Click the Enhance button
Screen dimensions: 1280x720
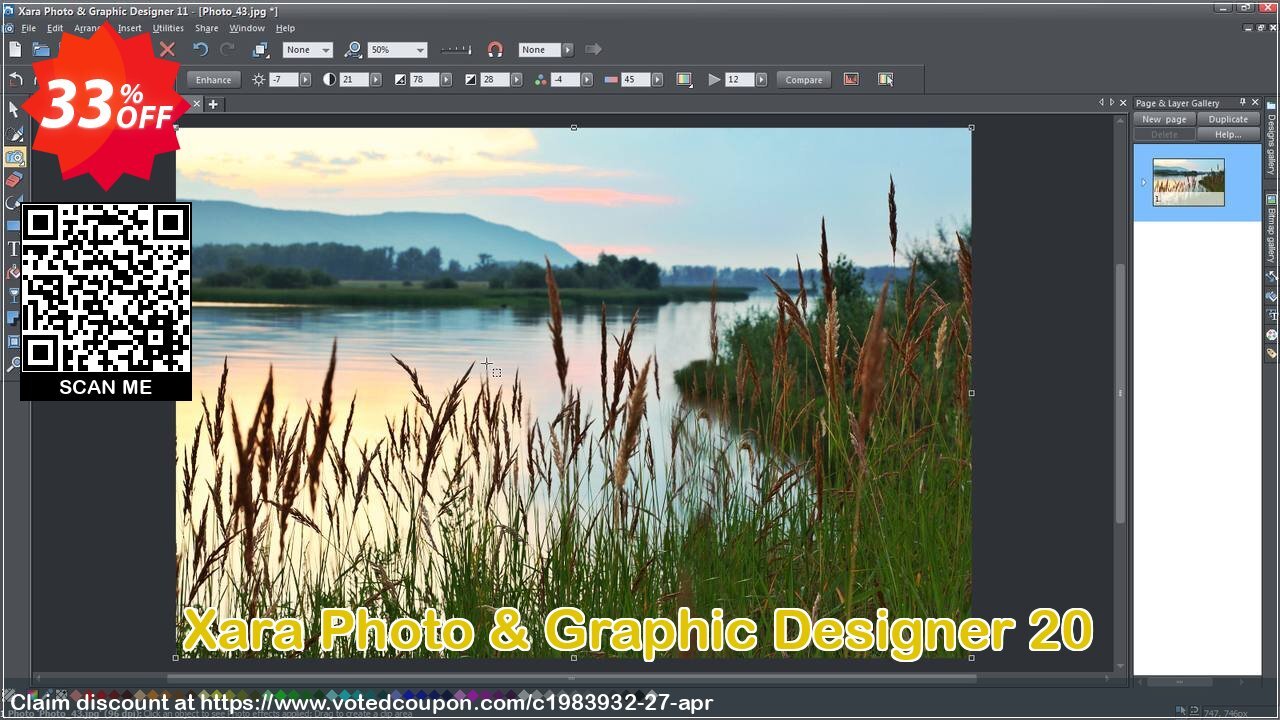click(x=213, y=79)
